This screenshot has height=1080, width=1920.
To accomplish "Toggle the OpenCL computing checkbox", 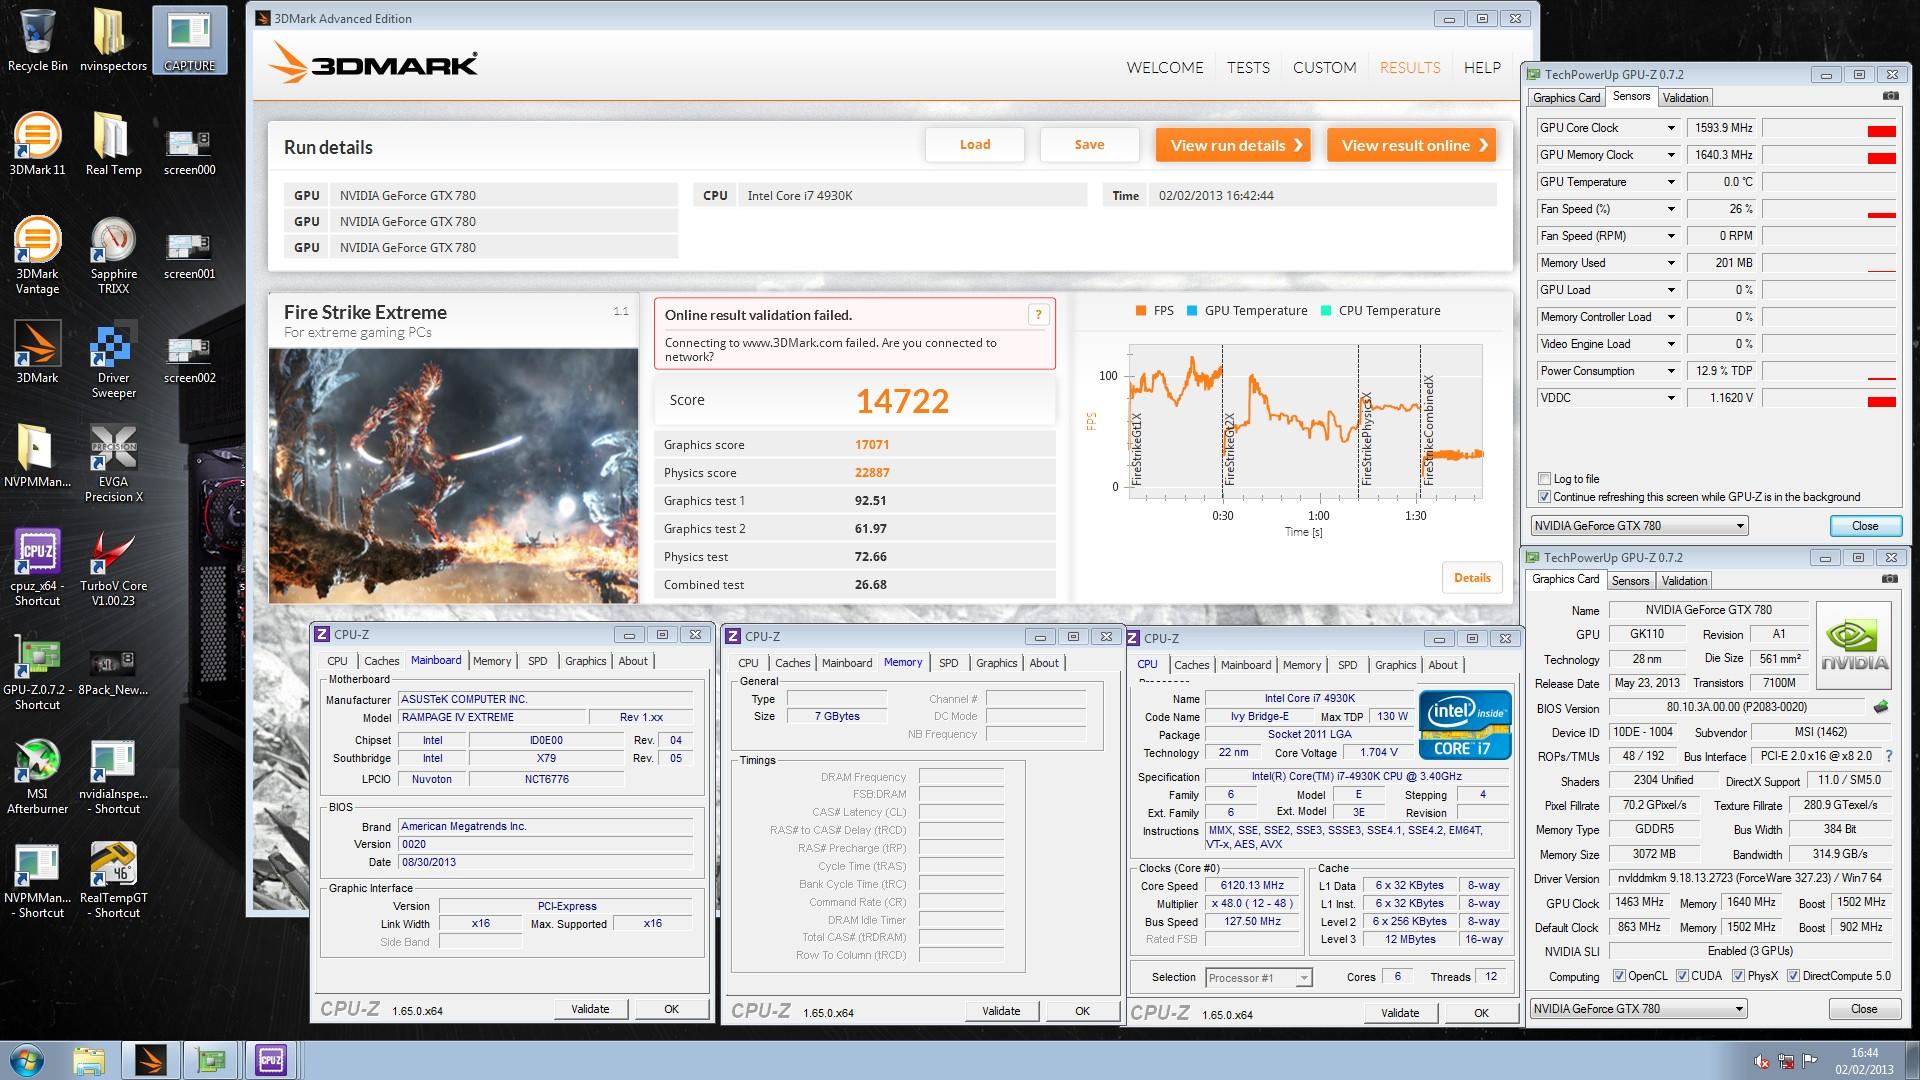I will [1619, 976].
